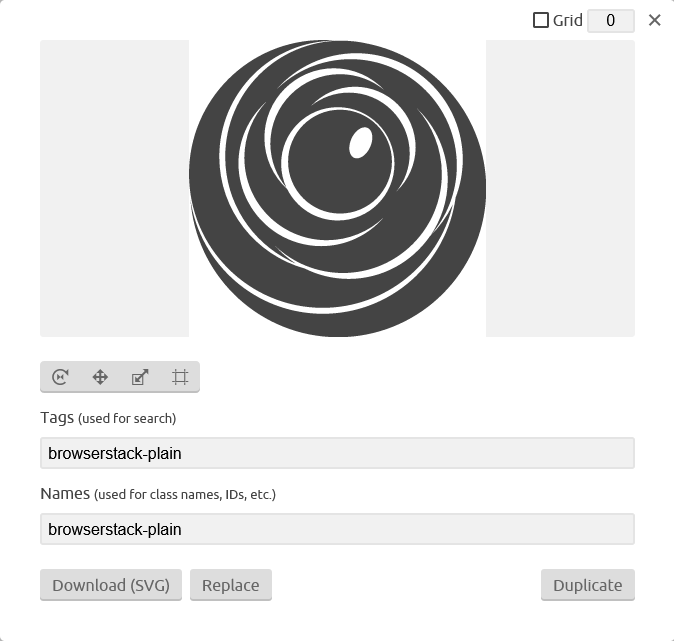Viewport: 674px width, 641px height.
Task: Click the Replace button
Action: [231, 585]
